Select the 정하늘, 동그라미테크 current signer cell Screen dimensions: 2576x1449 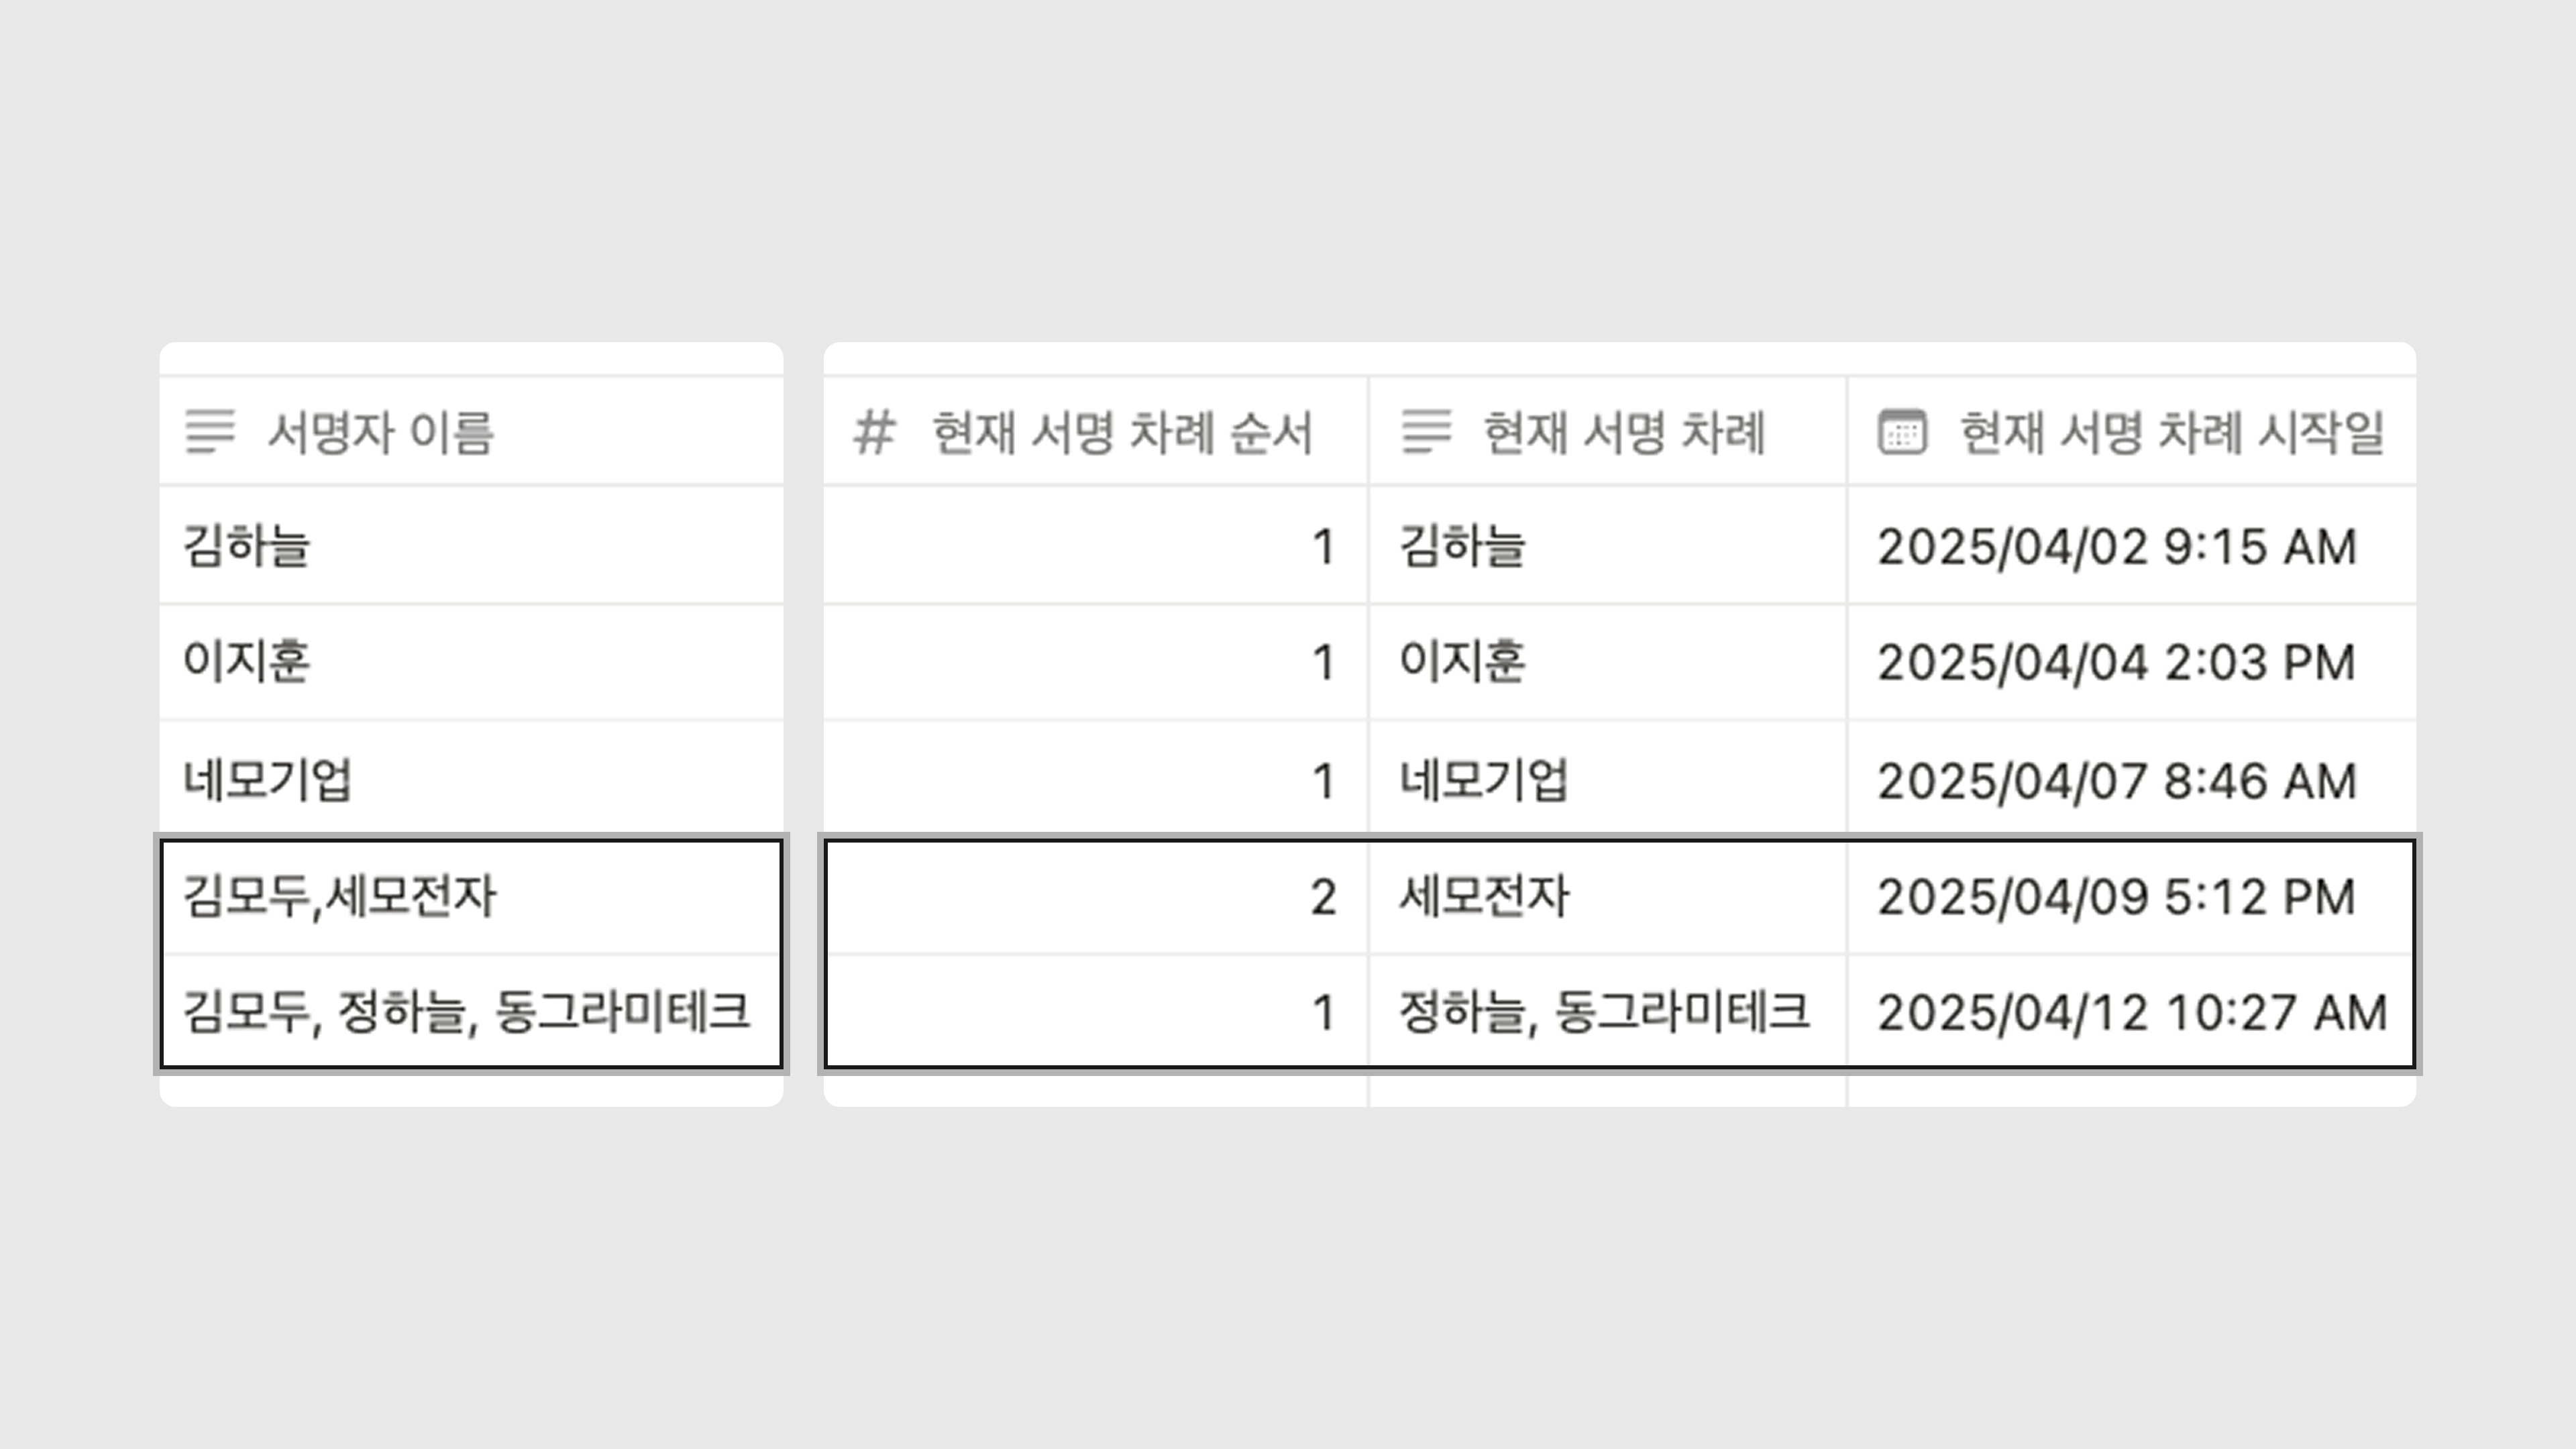click(1603, 1012)
